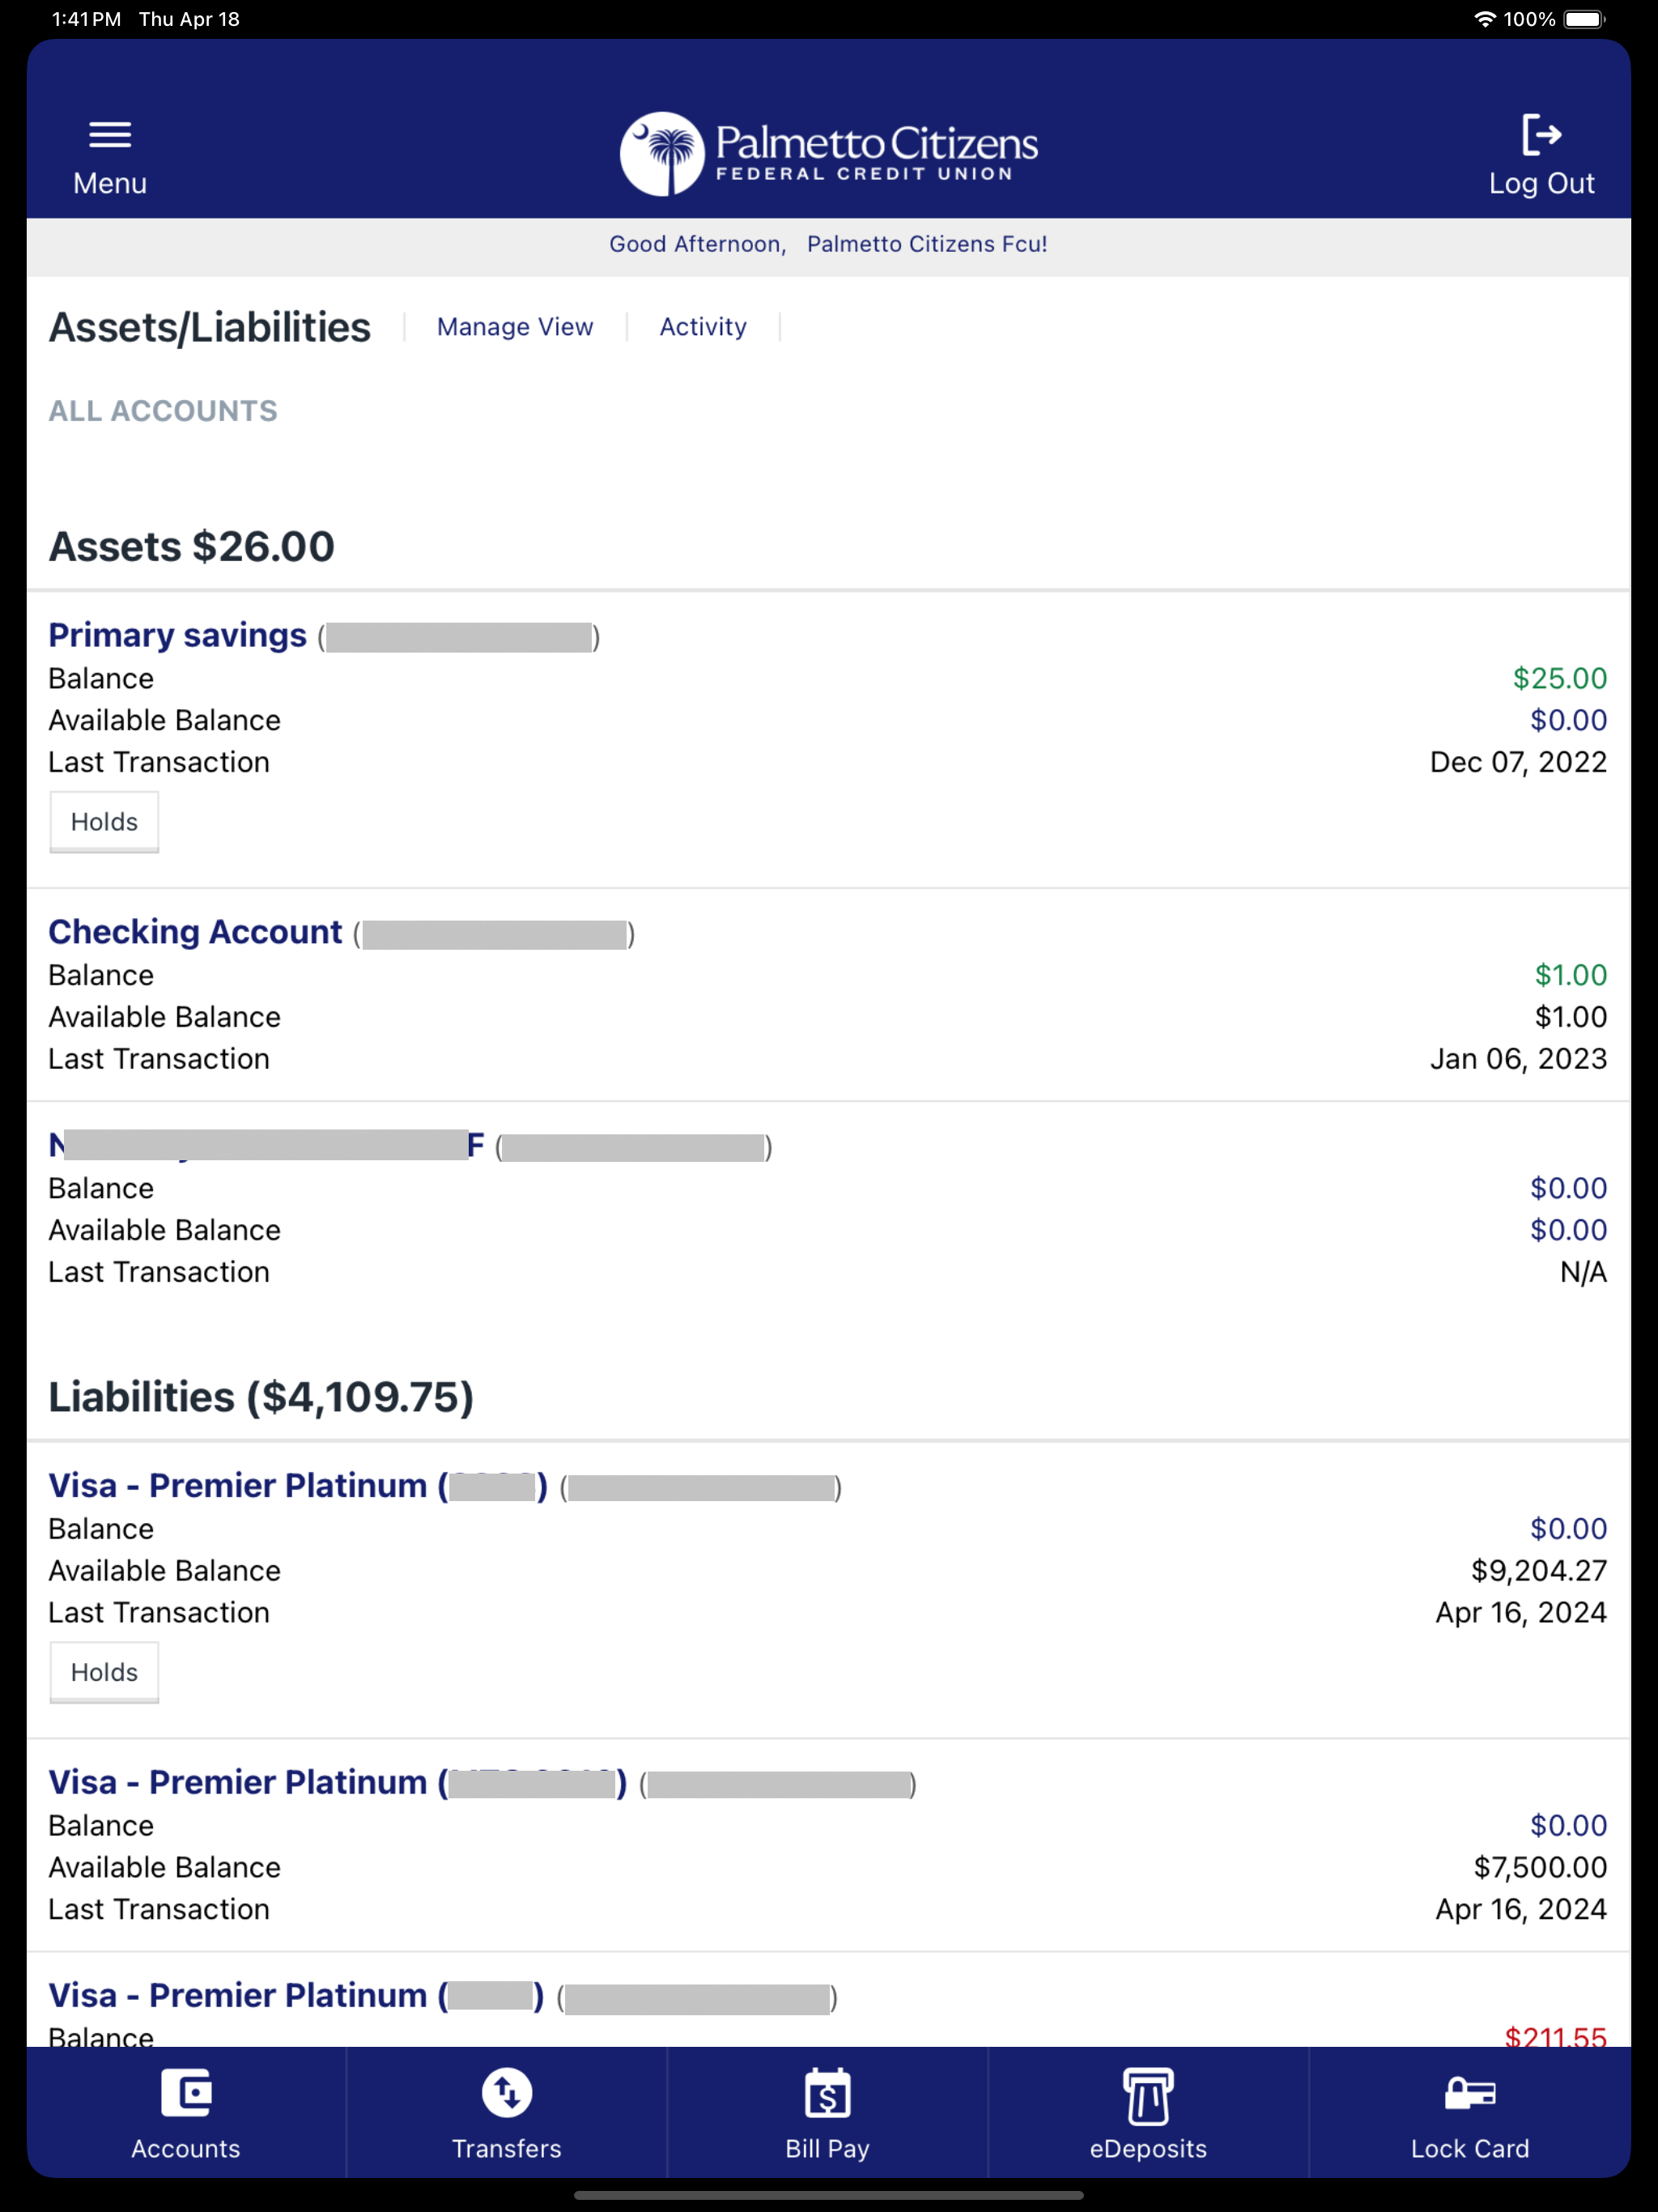Select the eDeposits tab label
This screenshot has width=1658, height=2212.
[1148, 2149]
